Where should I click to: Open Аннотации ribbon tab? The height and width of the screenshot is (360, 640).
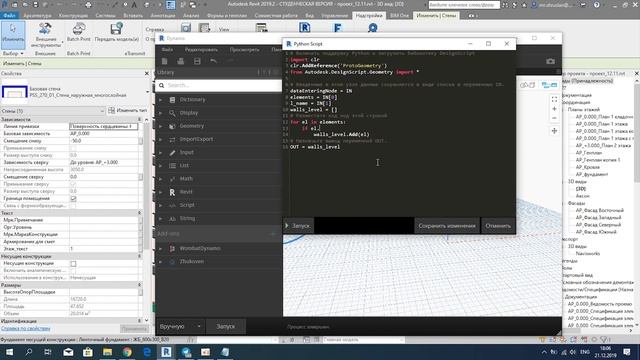pos(162,16)
